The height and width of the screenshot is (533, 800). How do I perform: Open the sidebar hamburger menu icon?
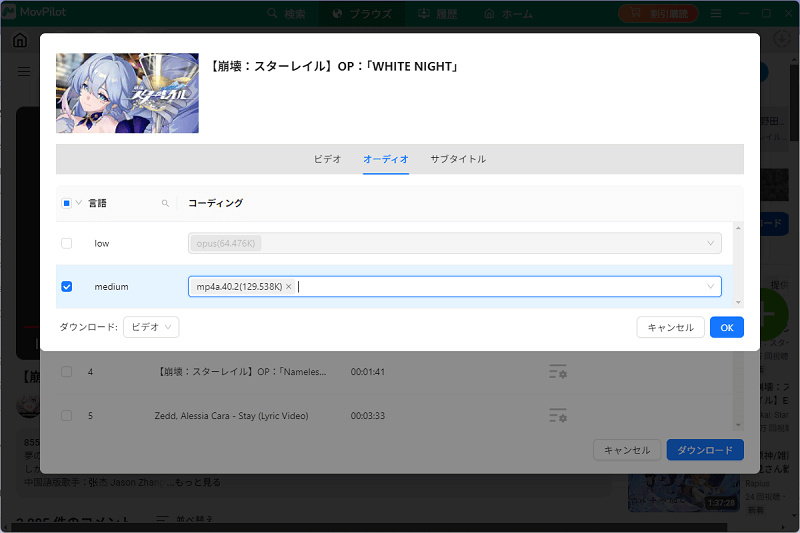pos(24,71)
